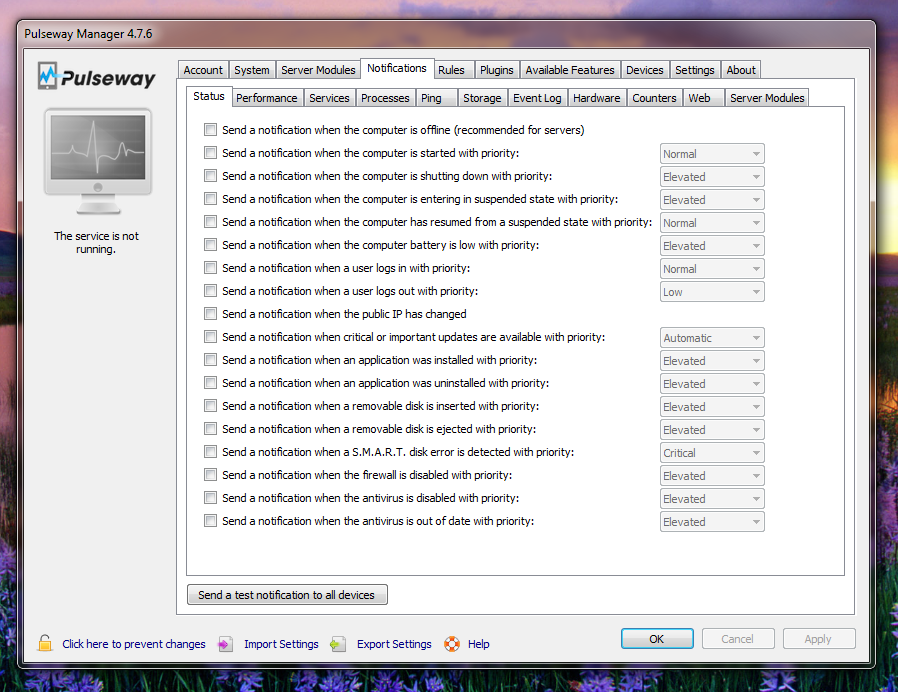Go to the Settings tab
898x692 pixels.
[x=695, y=70]
